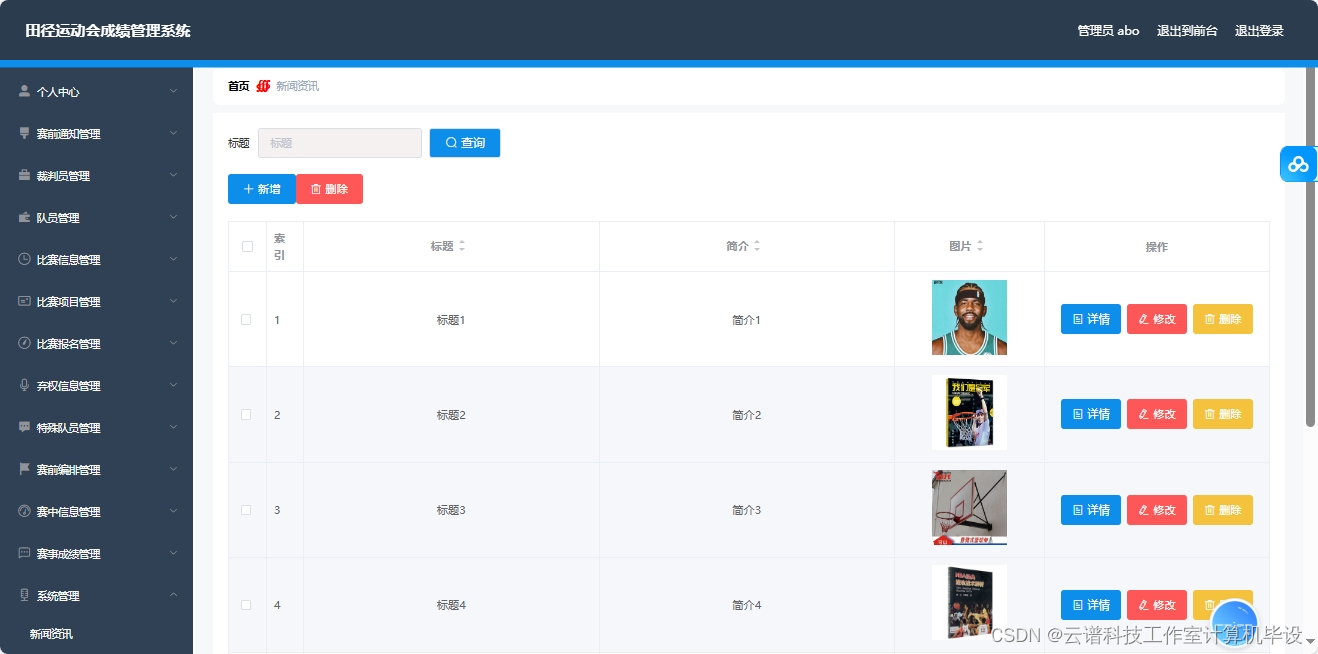The height and width of the screenshot is (654, 1318).
Task: Check the checkbox for row 标题3
Action: pos(247,509)
